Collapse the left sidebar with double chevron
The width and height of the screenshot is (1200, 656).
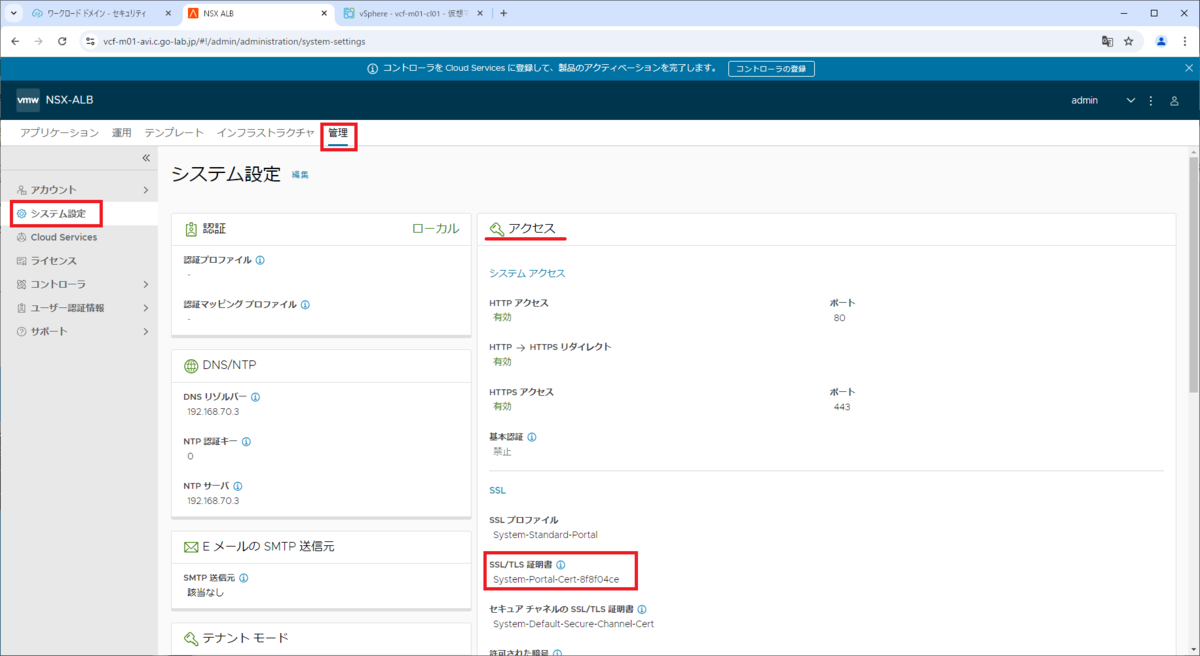[x=145, y=158]
